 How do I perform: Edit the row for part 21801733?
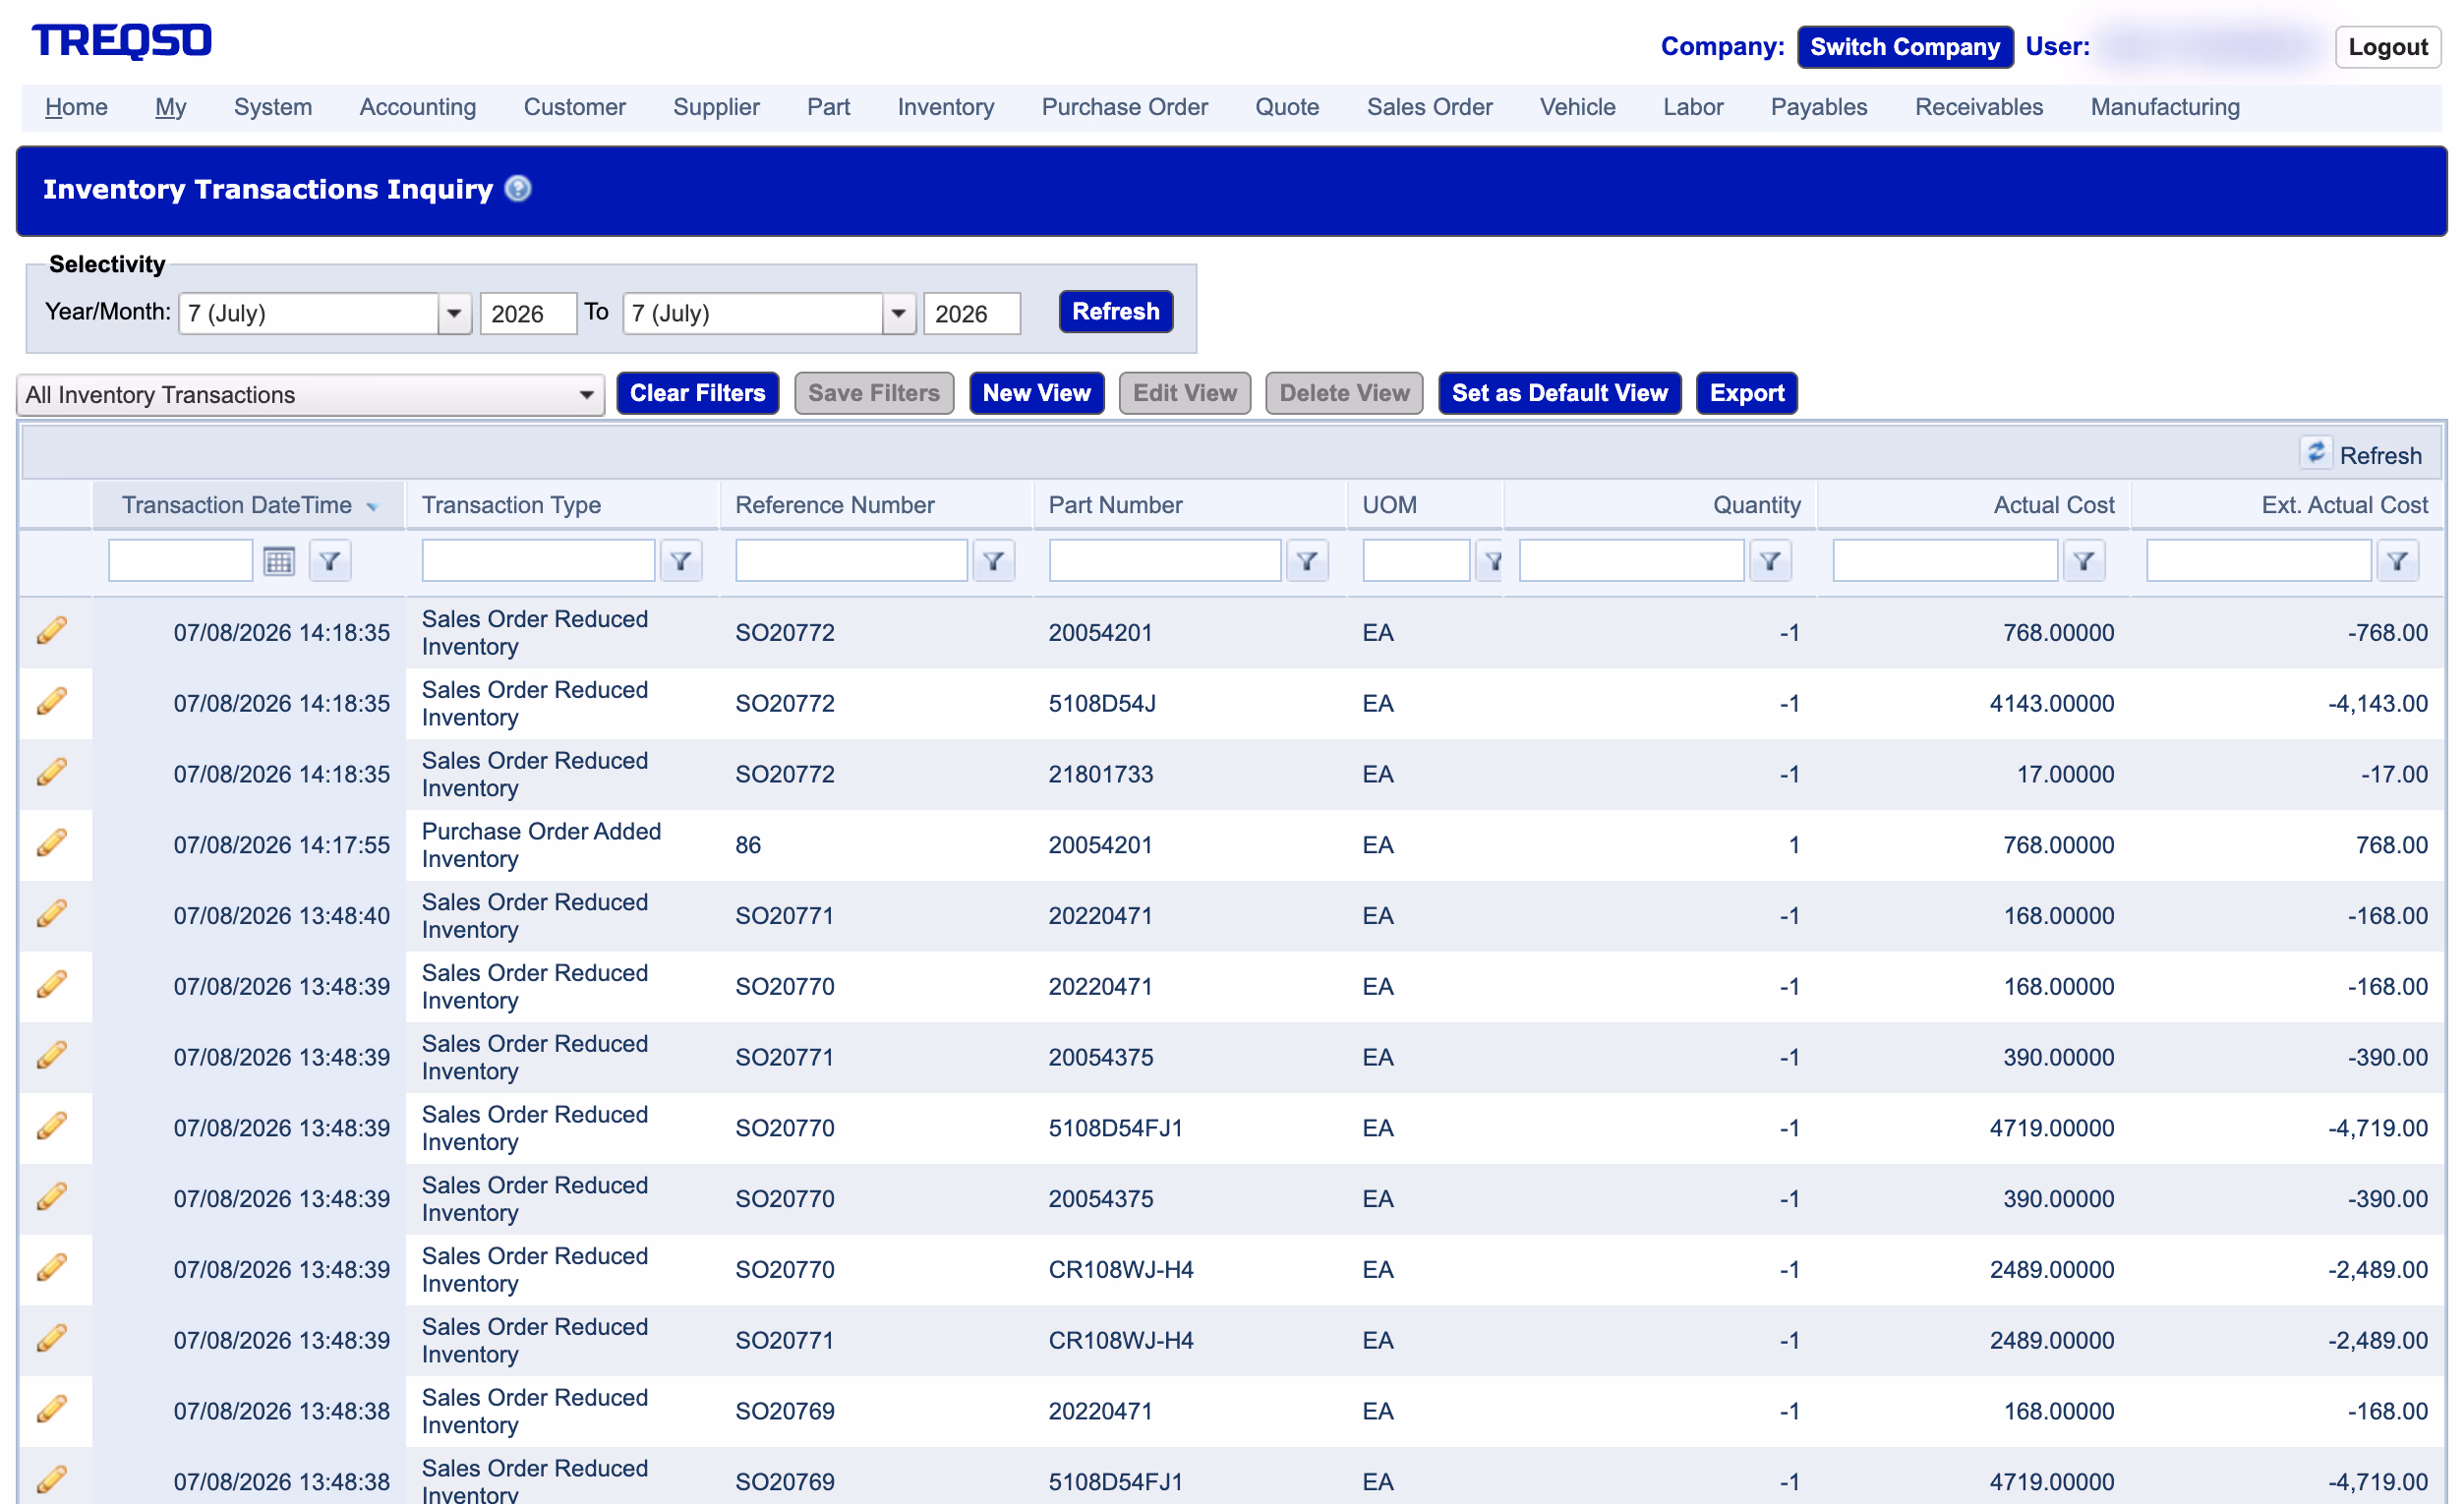(x=52, y=773)
